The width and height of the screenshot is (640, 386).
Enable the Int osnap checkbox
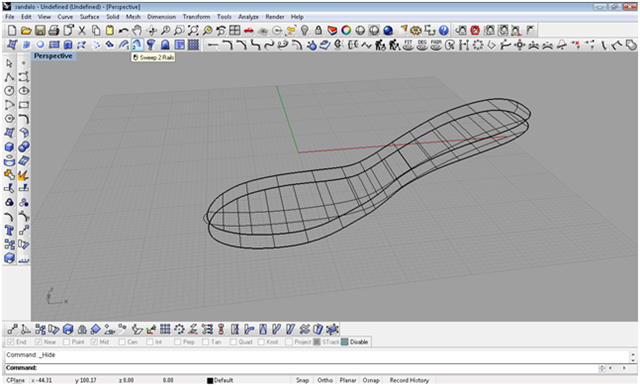coord(150,342)
